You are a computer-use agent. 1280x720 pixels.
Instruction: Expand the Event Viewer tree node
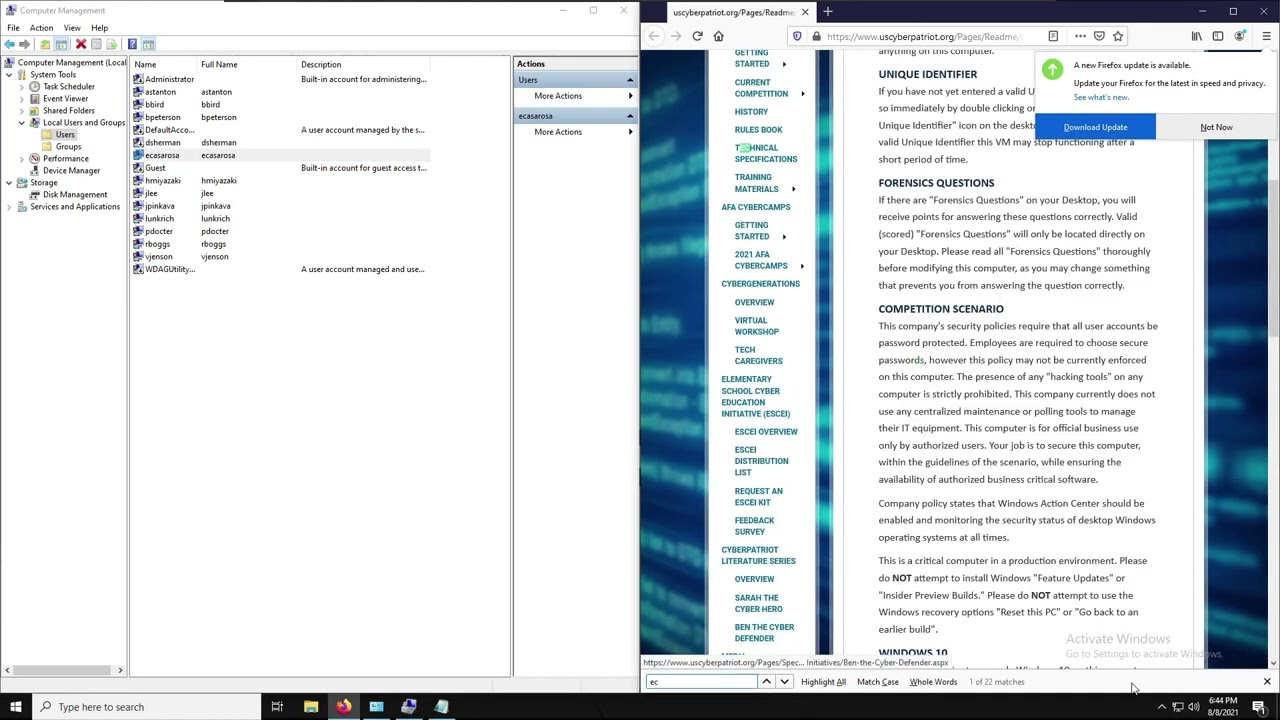tap(22, 99)
